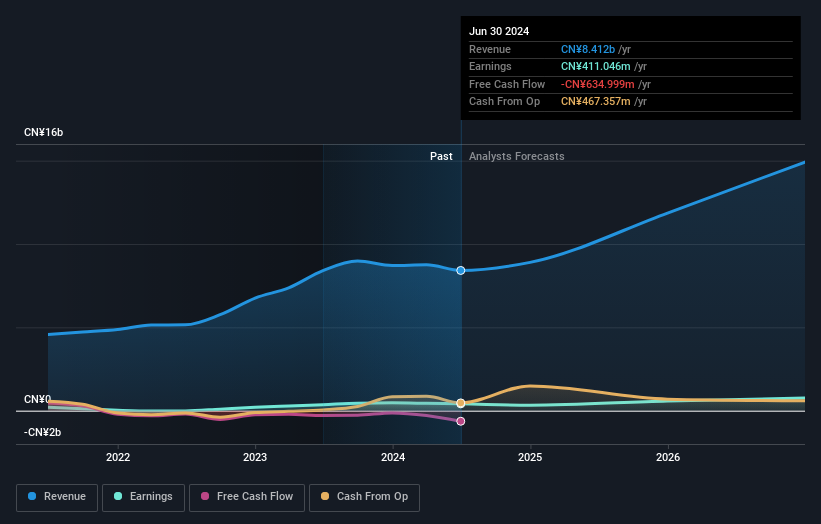Click the teal Earnings legend dot

click(x=118, y=496)
